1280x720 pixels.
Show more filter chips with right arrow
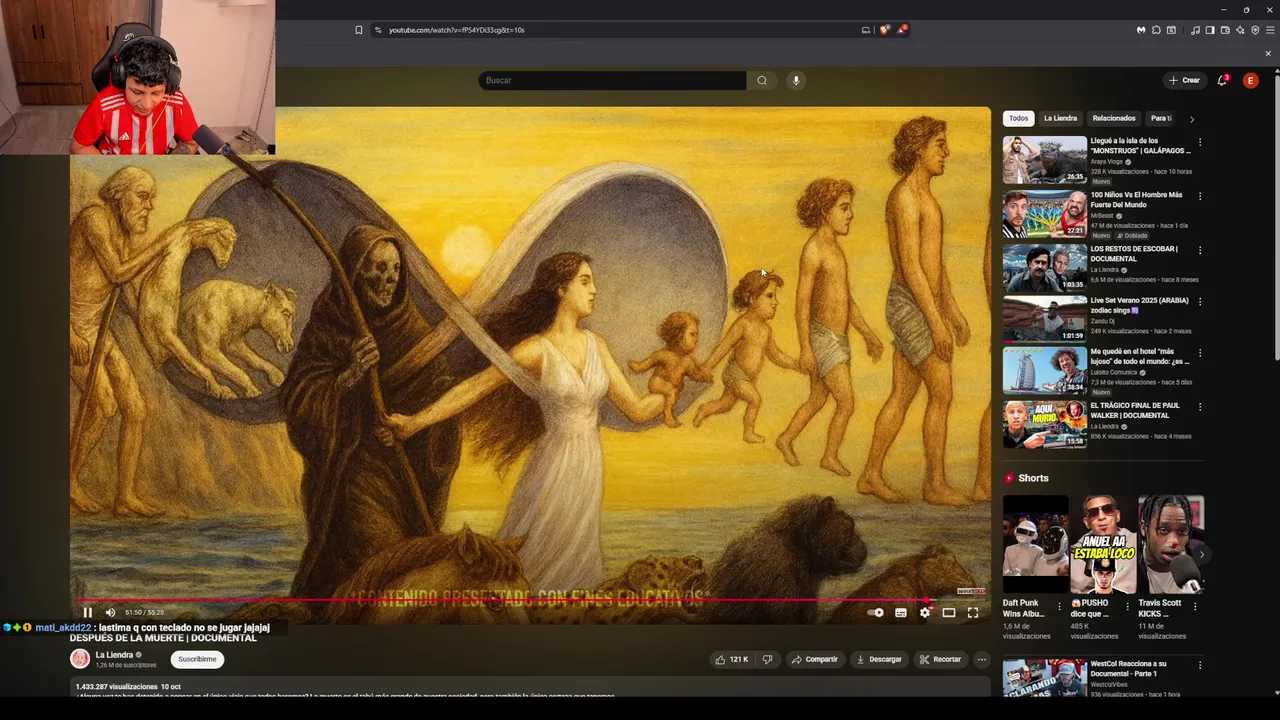tap(1191, 119)
